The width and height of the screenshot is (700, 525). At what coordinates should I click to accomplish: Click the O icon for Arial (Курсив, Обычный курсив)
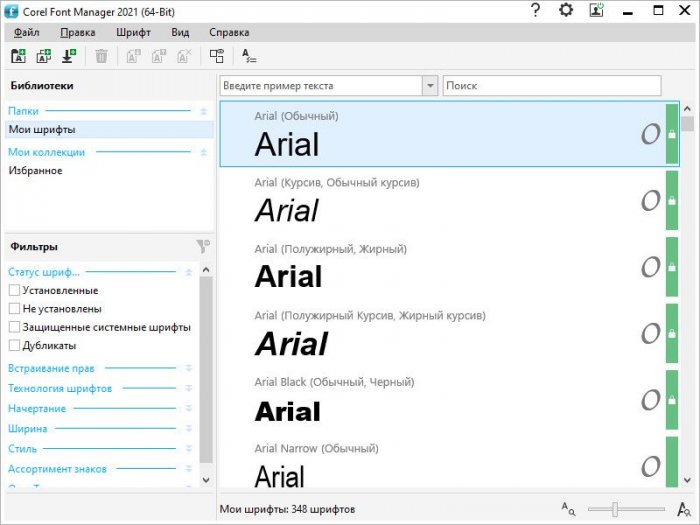650,200
